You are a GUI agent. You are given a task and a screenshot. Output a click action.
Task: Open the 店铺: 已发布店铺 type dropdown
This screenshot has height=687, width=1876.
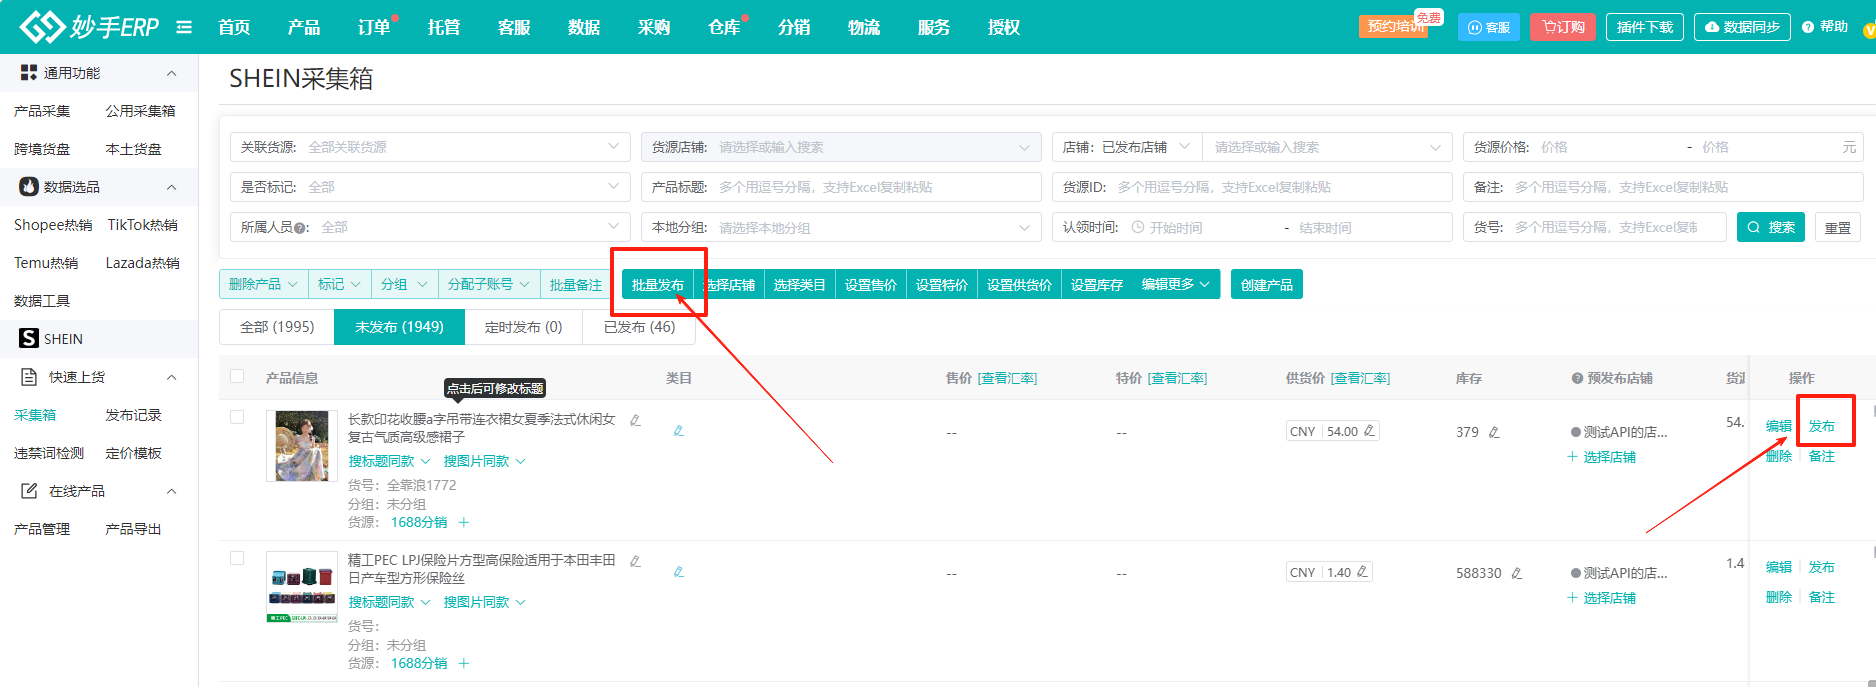tap(1127, 147)
